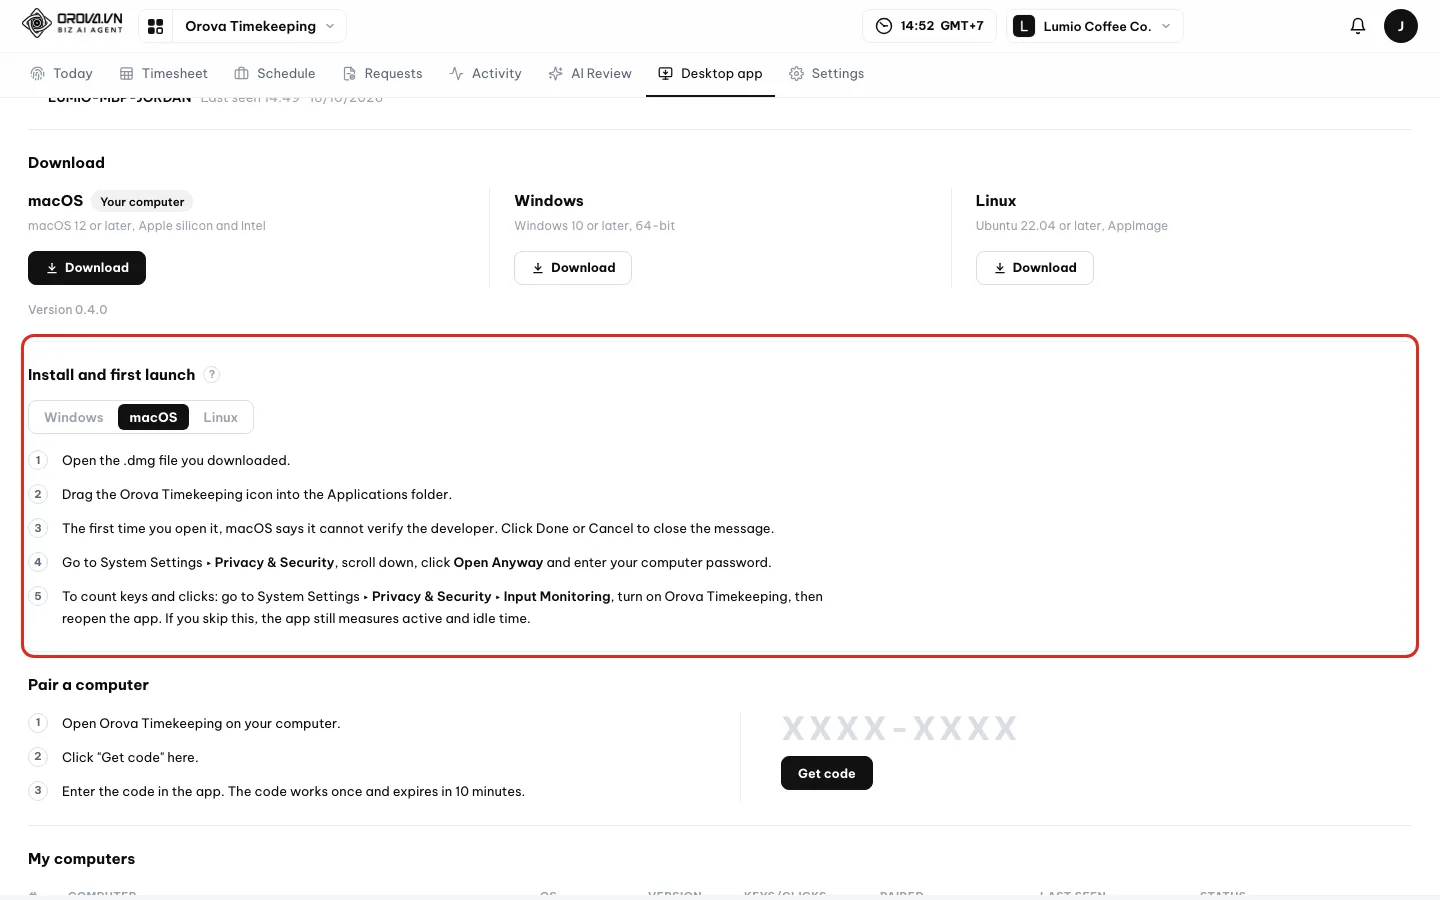The height and width of the screenshot is (900, 1440).
Task: Open the Requests tab
Action: tap(382, 73)
